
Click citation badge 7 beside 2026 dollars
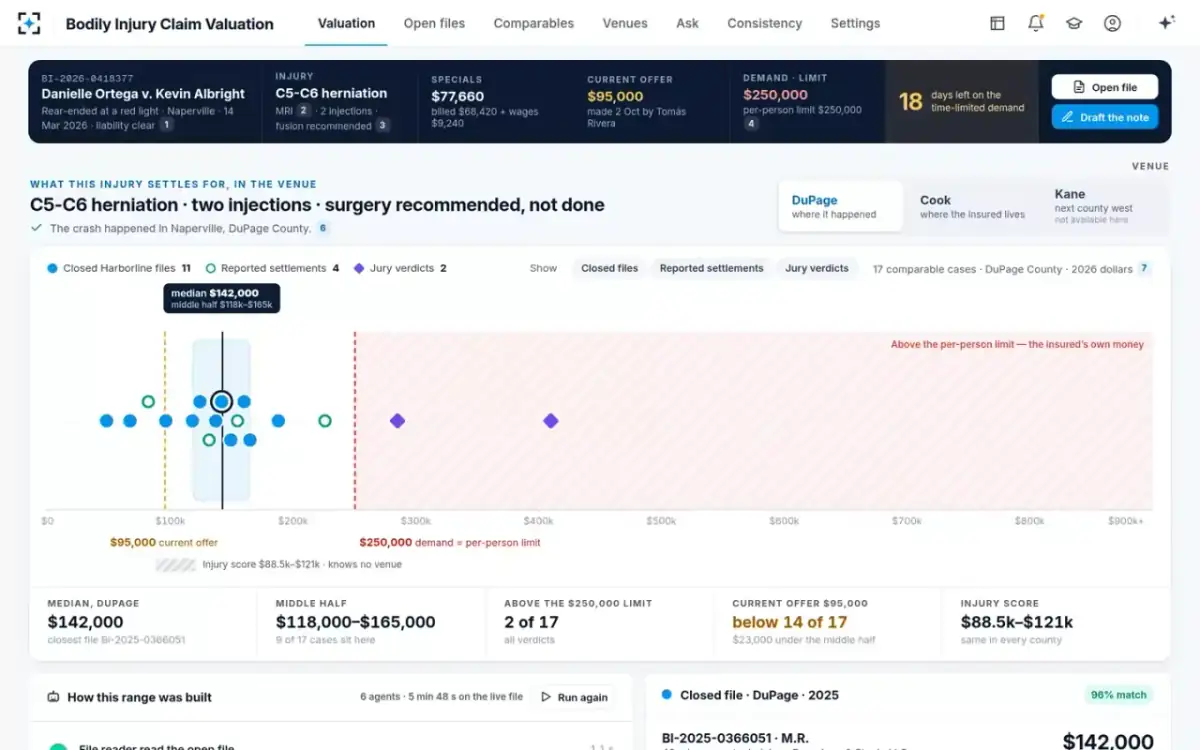[x=1144, y=268]
